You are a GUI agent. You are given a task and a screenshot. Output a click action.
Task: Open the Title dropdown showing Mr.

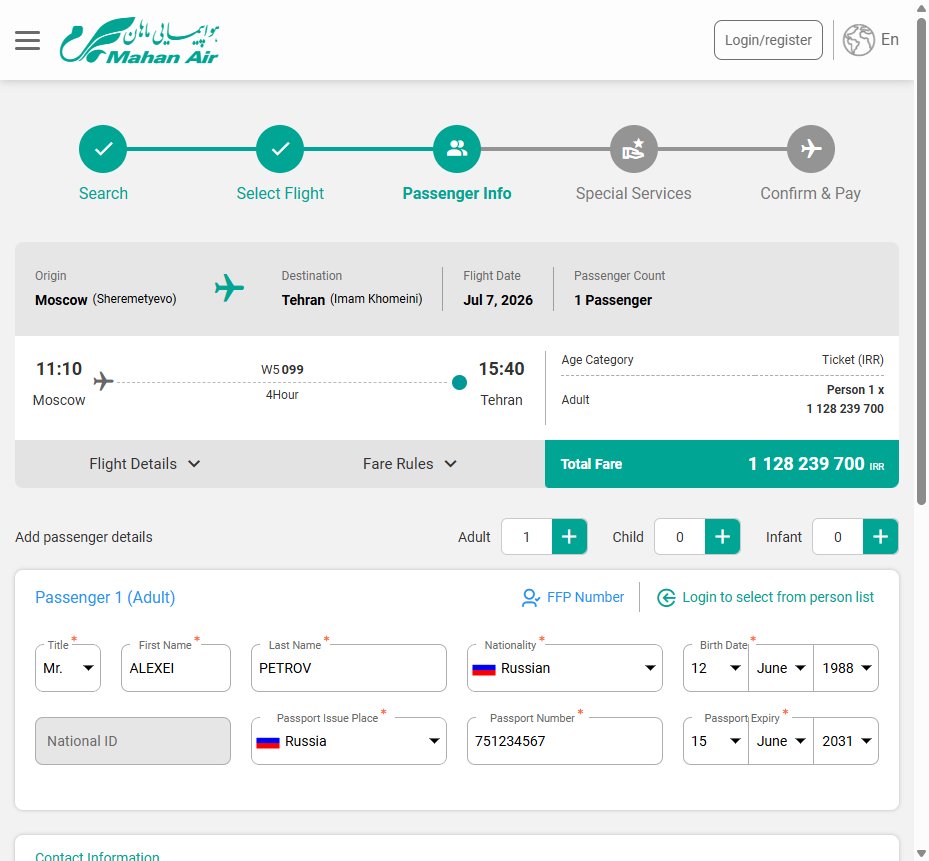[68, 668]
